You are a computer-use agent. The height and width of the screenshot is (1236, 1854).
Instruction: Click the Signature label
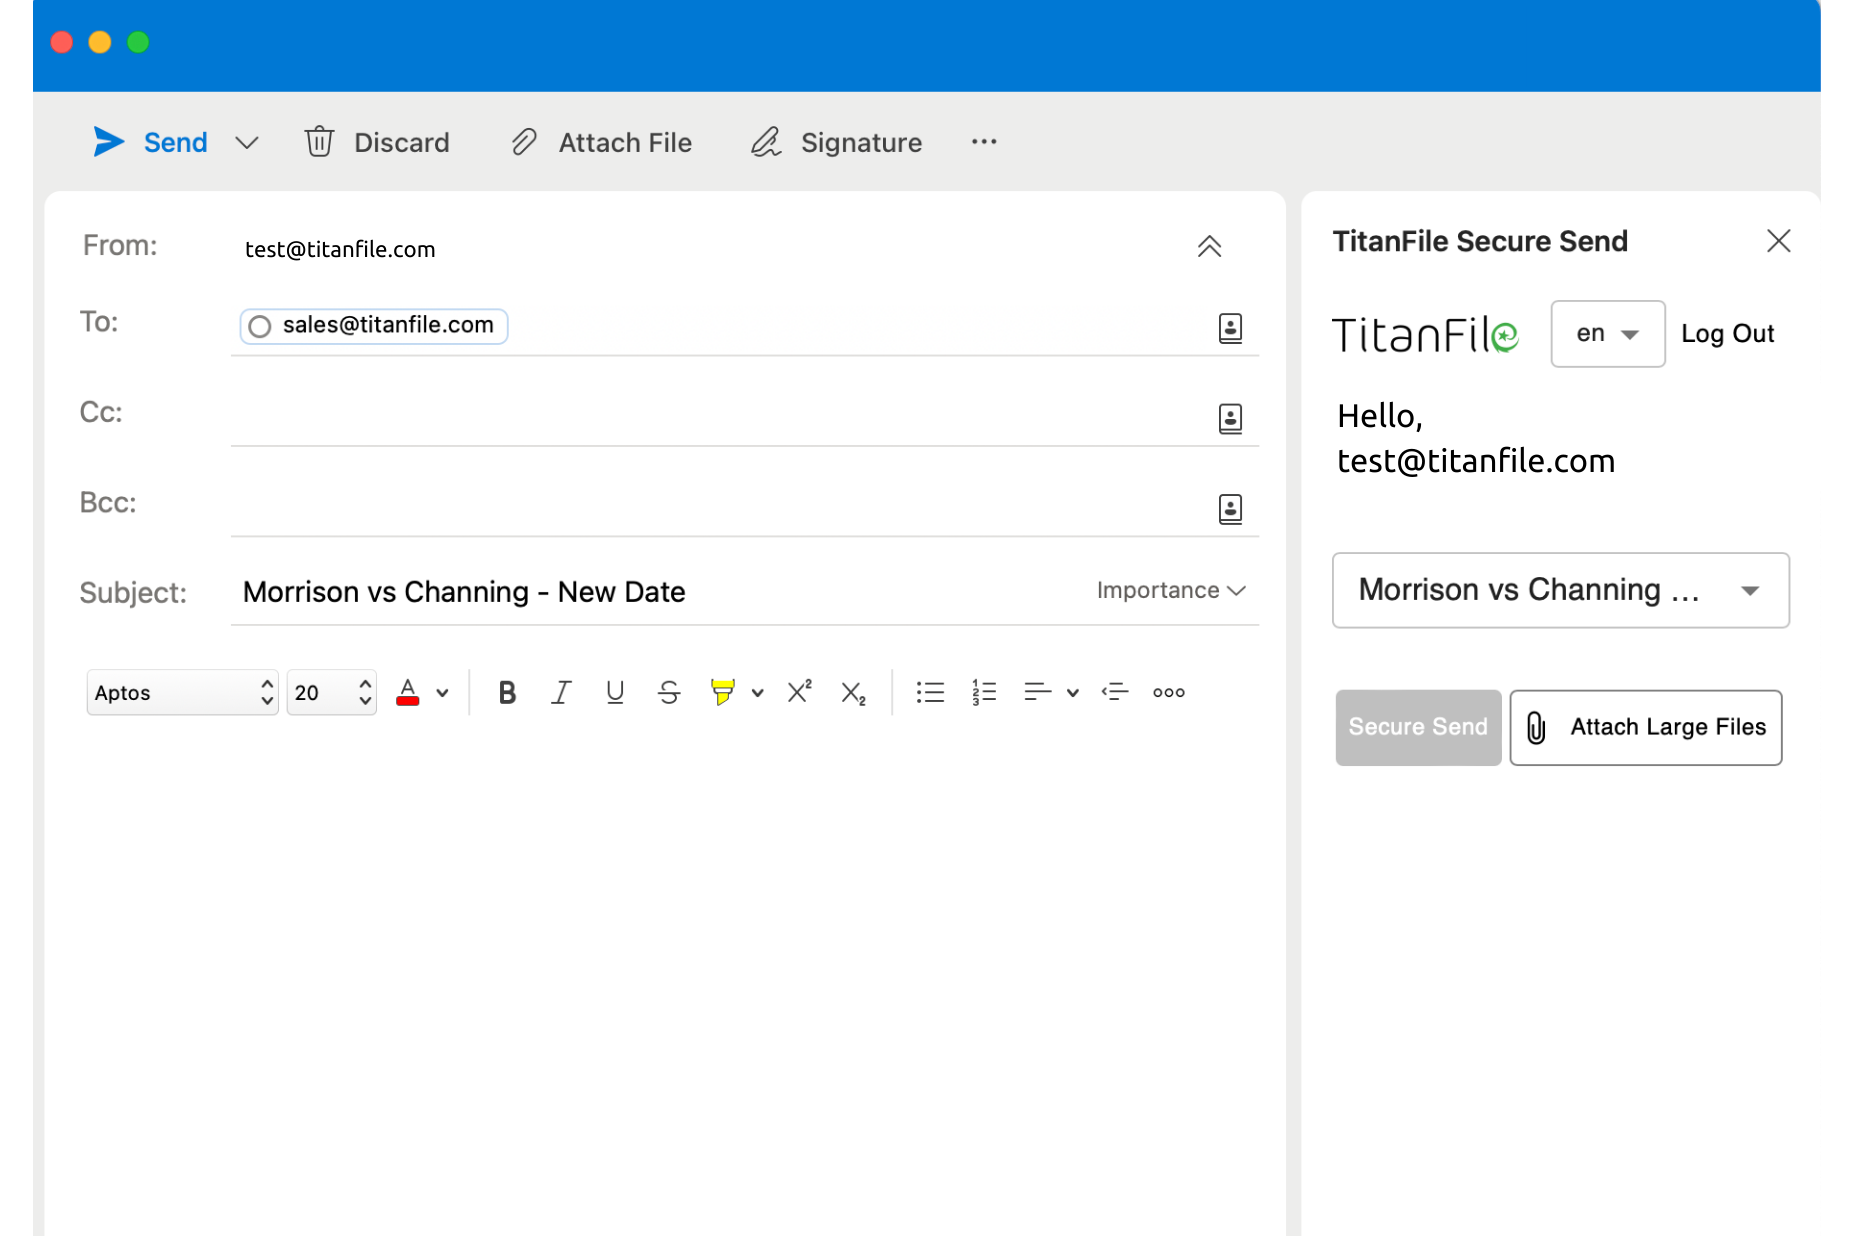click(x=861, y=142)
